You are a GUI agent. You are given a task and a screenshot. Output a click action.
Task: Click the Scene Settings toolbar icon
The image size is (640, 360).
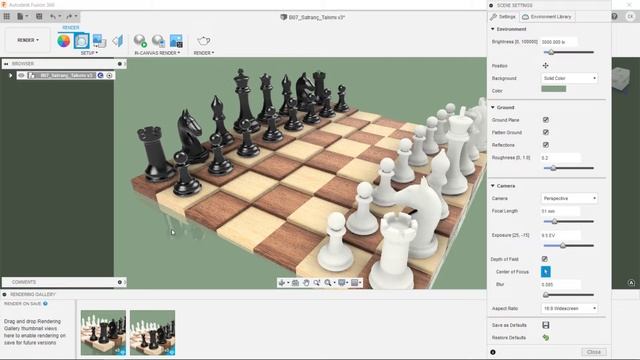81,41
